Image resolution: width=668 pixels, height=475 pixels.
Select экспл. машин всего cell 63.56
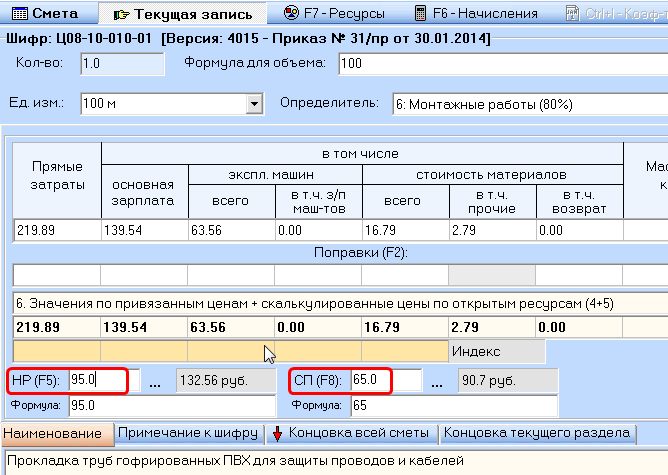click(x=232, y=230)
